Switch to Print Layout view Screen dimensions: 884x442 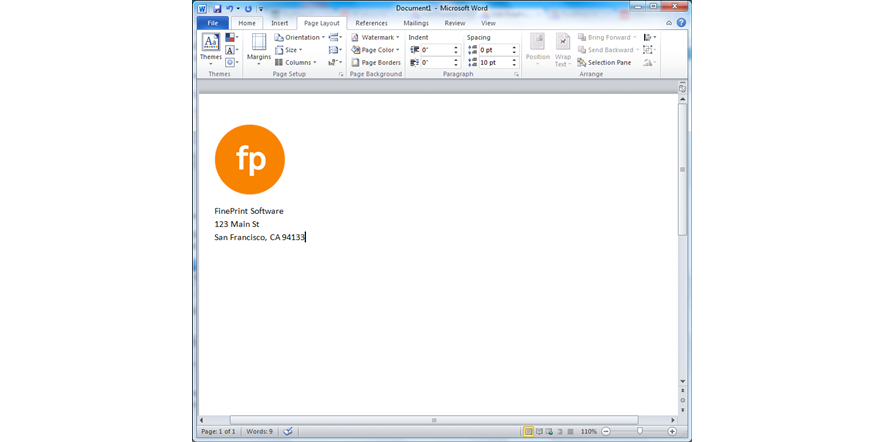(528, 431)
